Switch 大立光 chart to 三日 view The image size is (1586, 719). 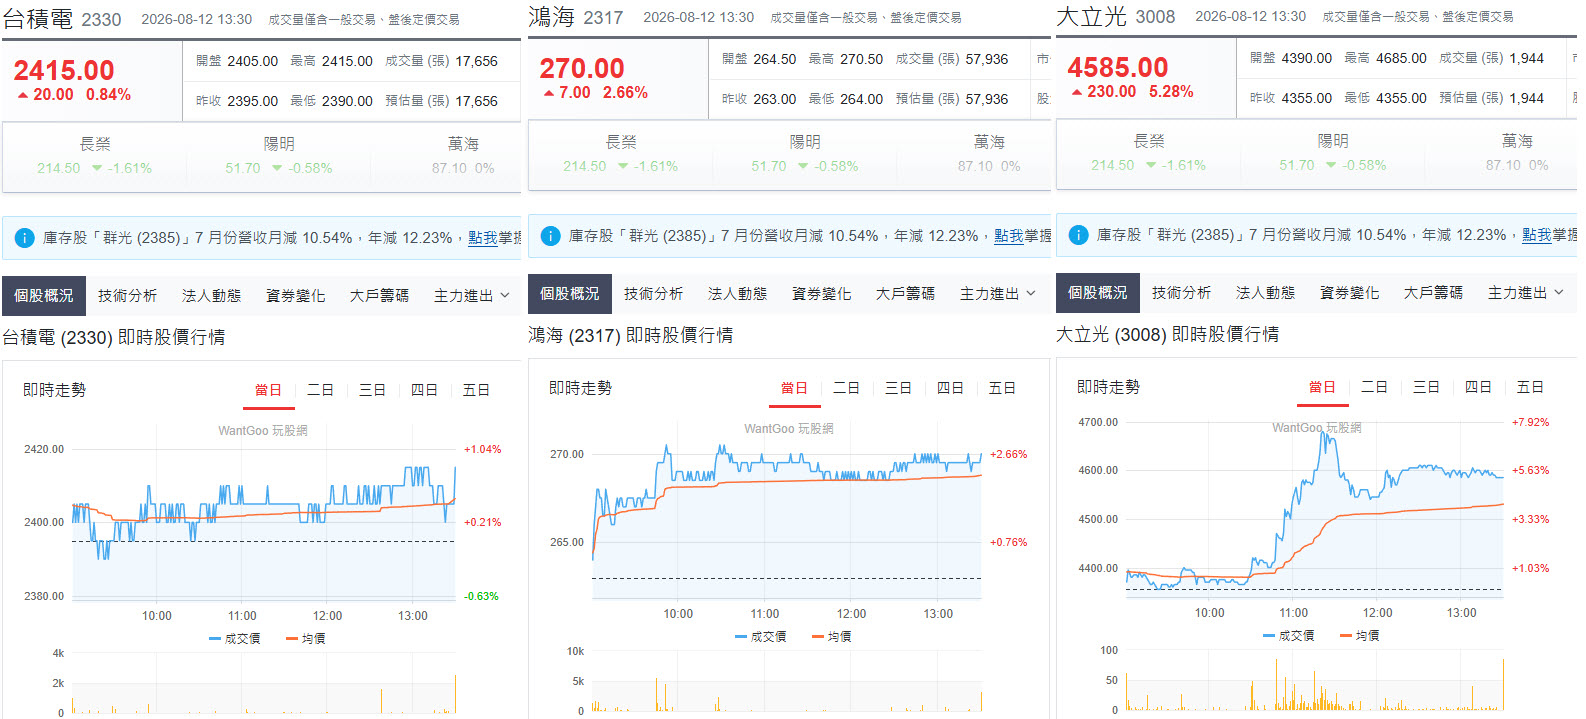tap(1426, 387)
